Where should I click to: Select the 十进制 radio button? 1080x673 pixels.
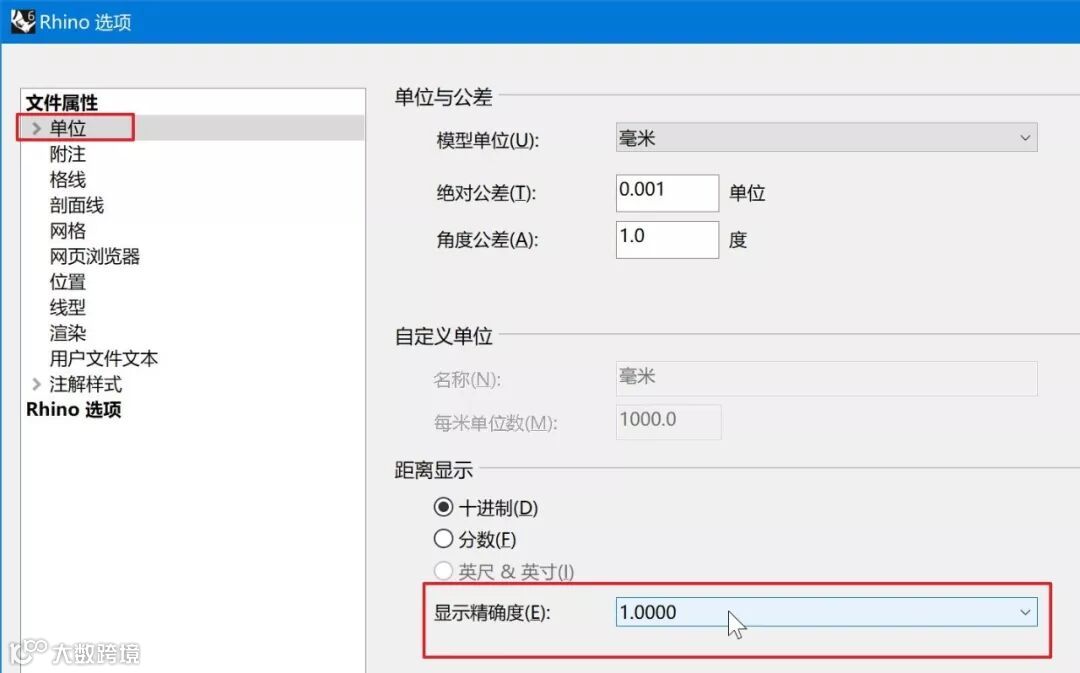click(x=444, y=508)
